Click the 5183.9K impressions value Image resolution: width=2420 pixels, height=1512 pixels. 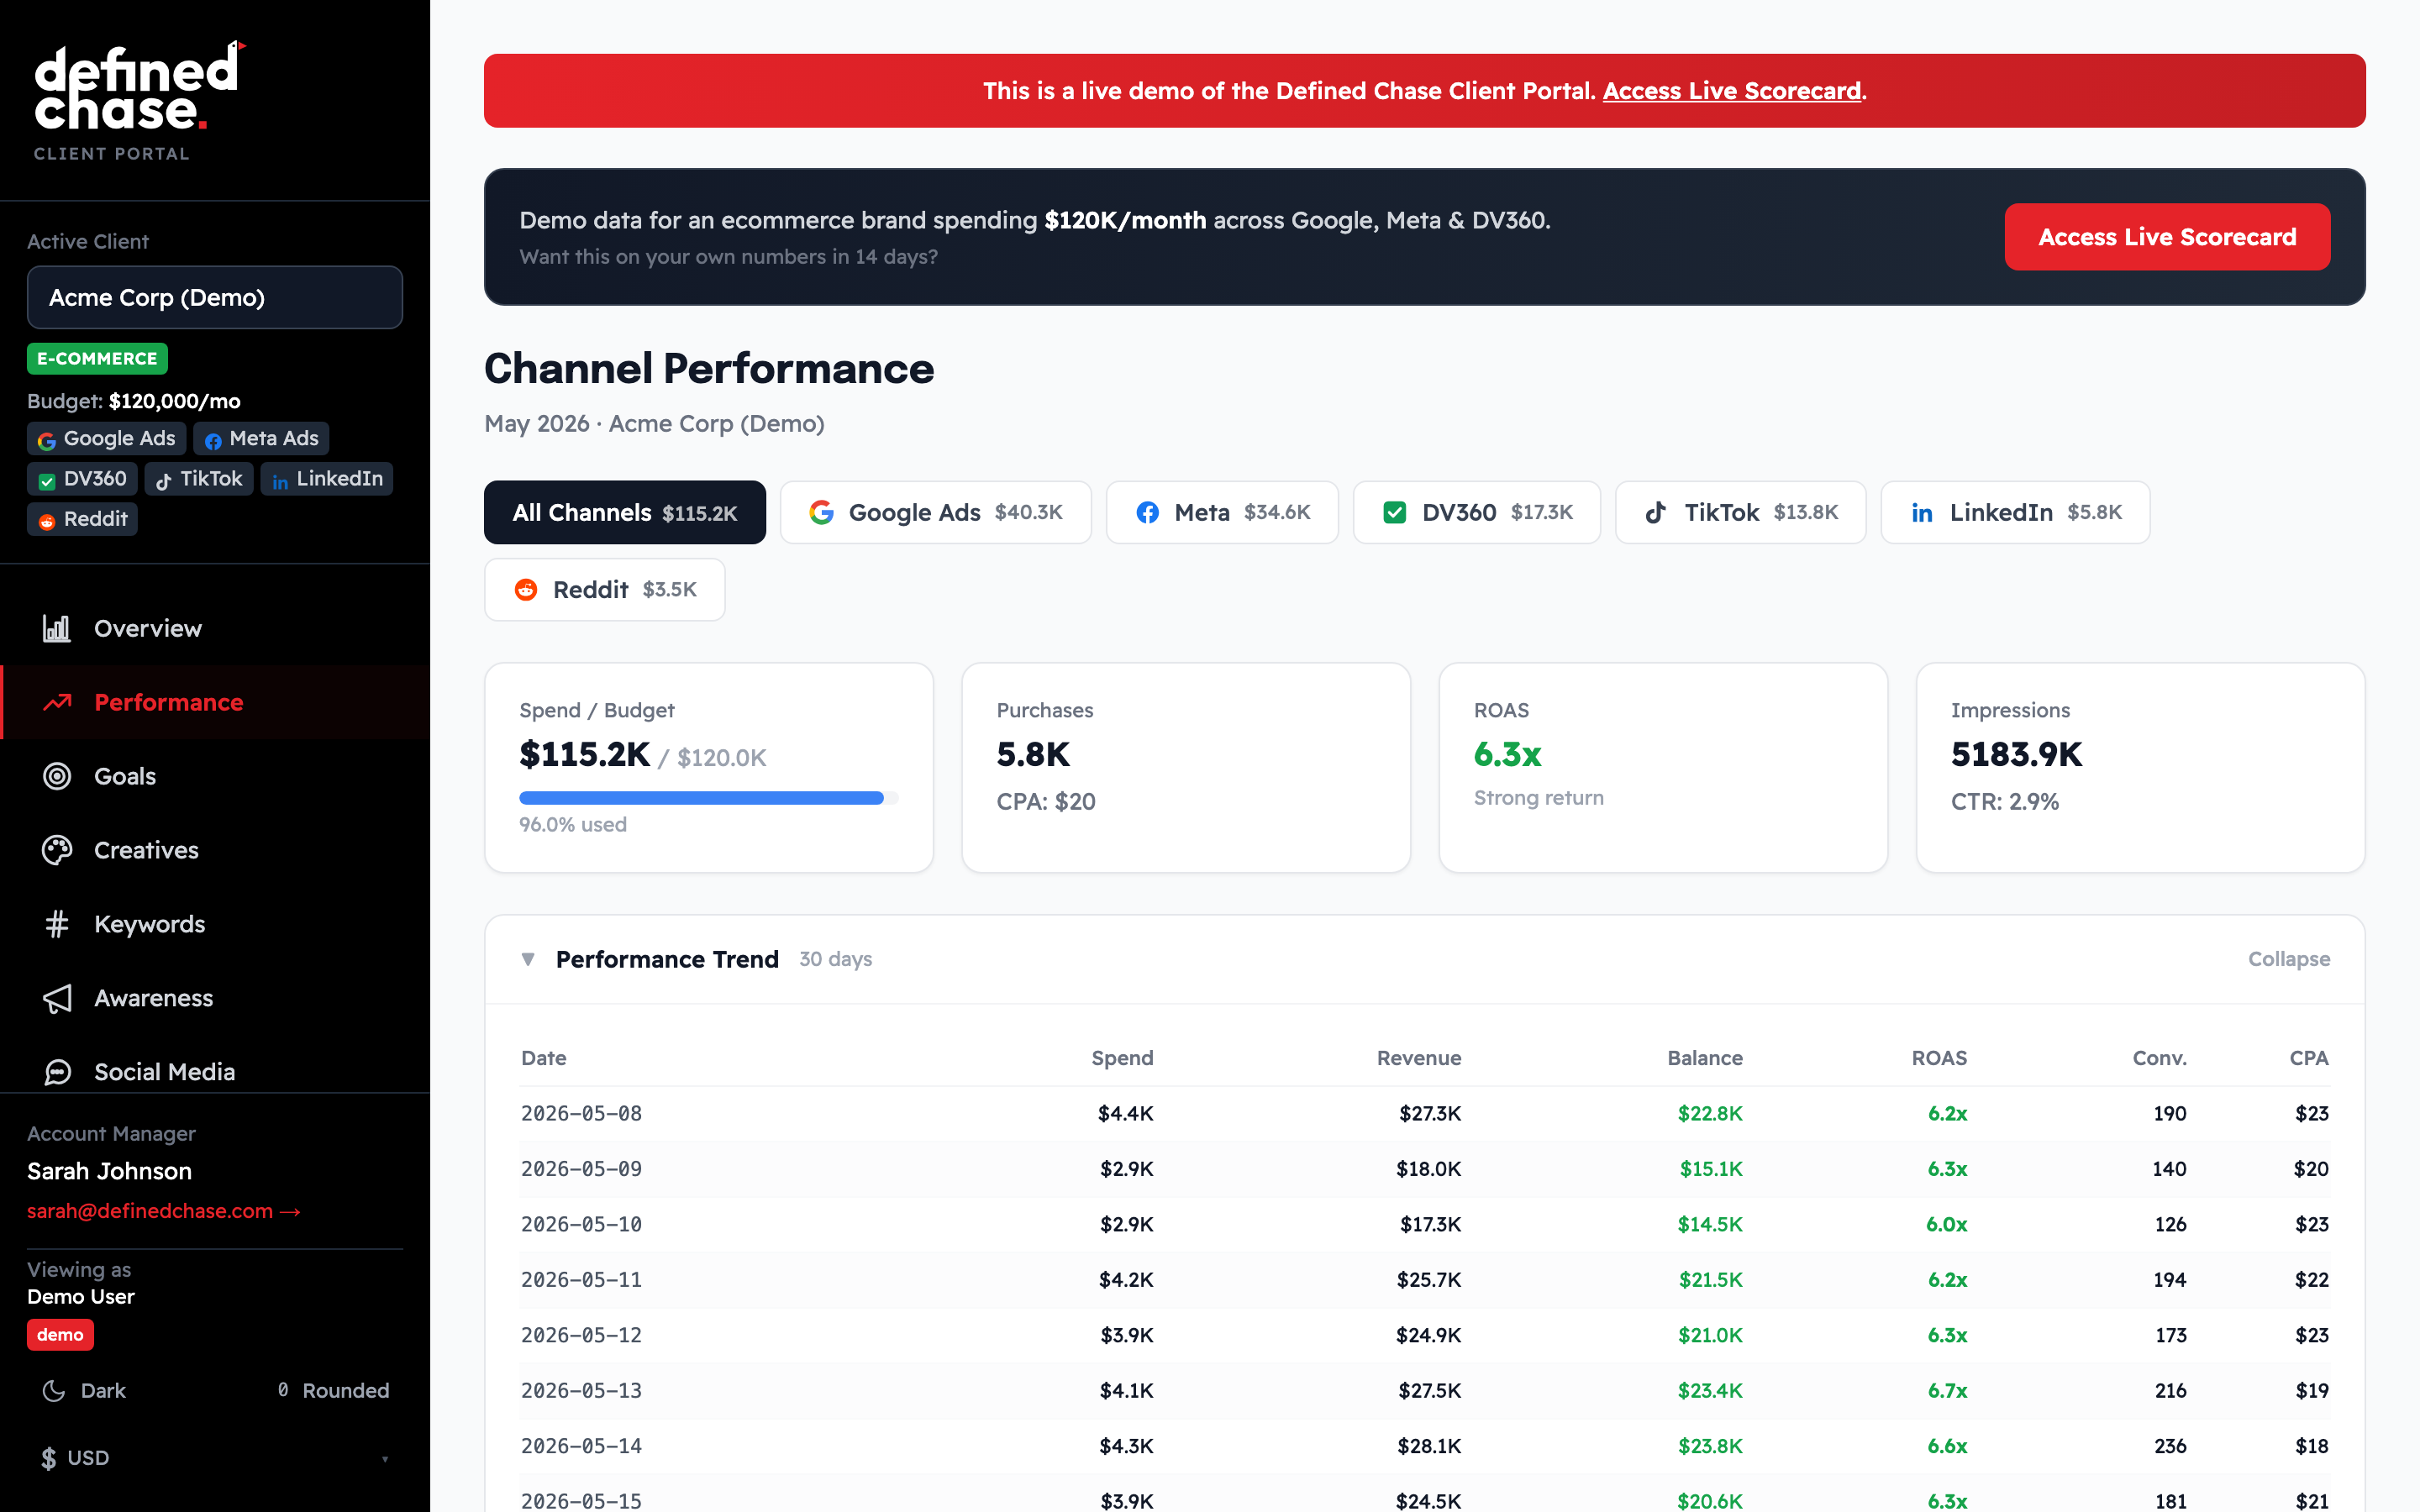(2016, 754)
